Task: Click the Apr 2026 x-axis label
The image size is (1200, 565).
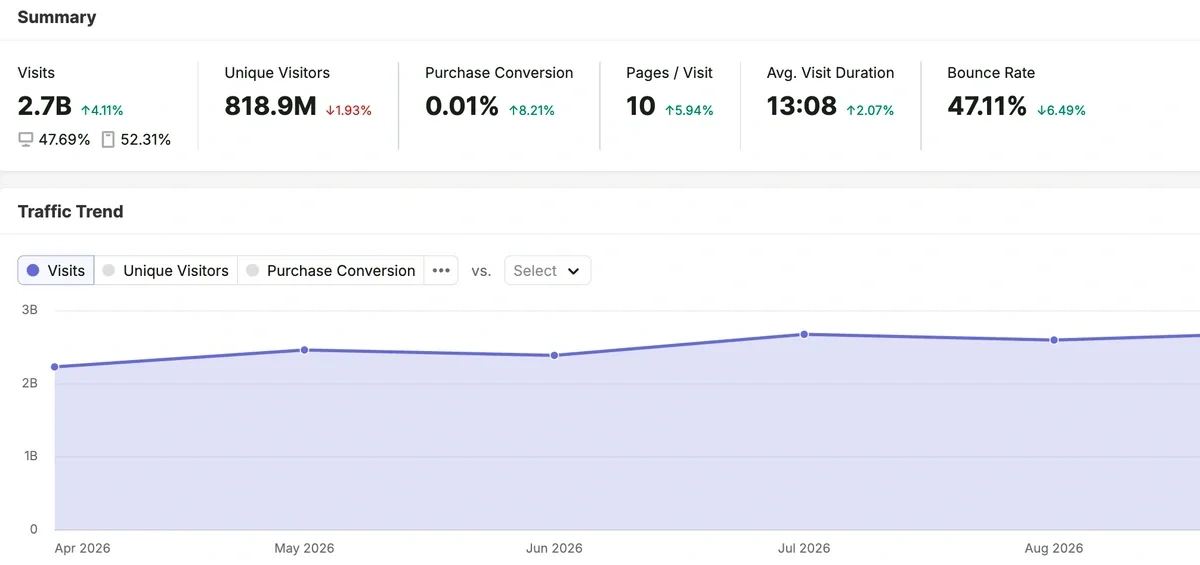Action: point(80,548)
